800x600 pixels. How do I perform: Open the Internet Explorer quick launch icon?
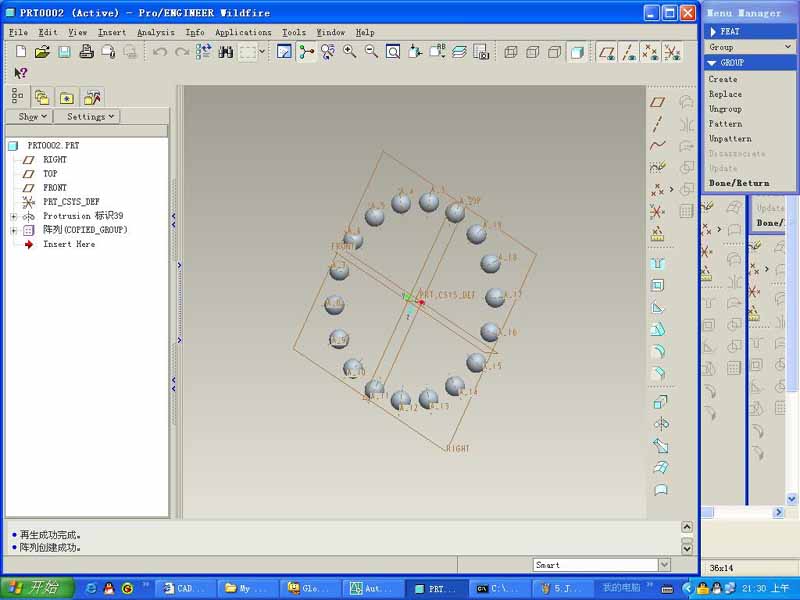tap(91, 588)
